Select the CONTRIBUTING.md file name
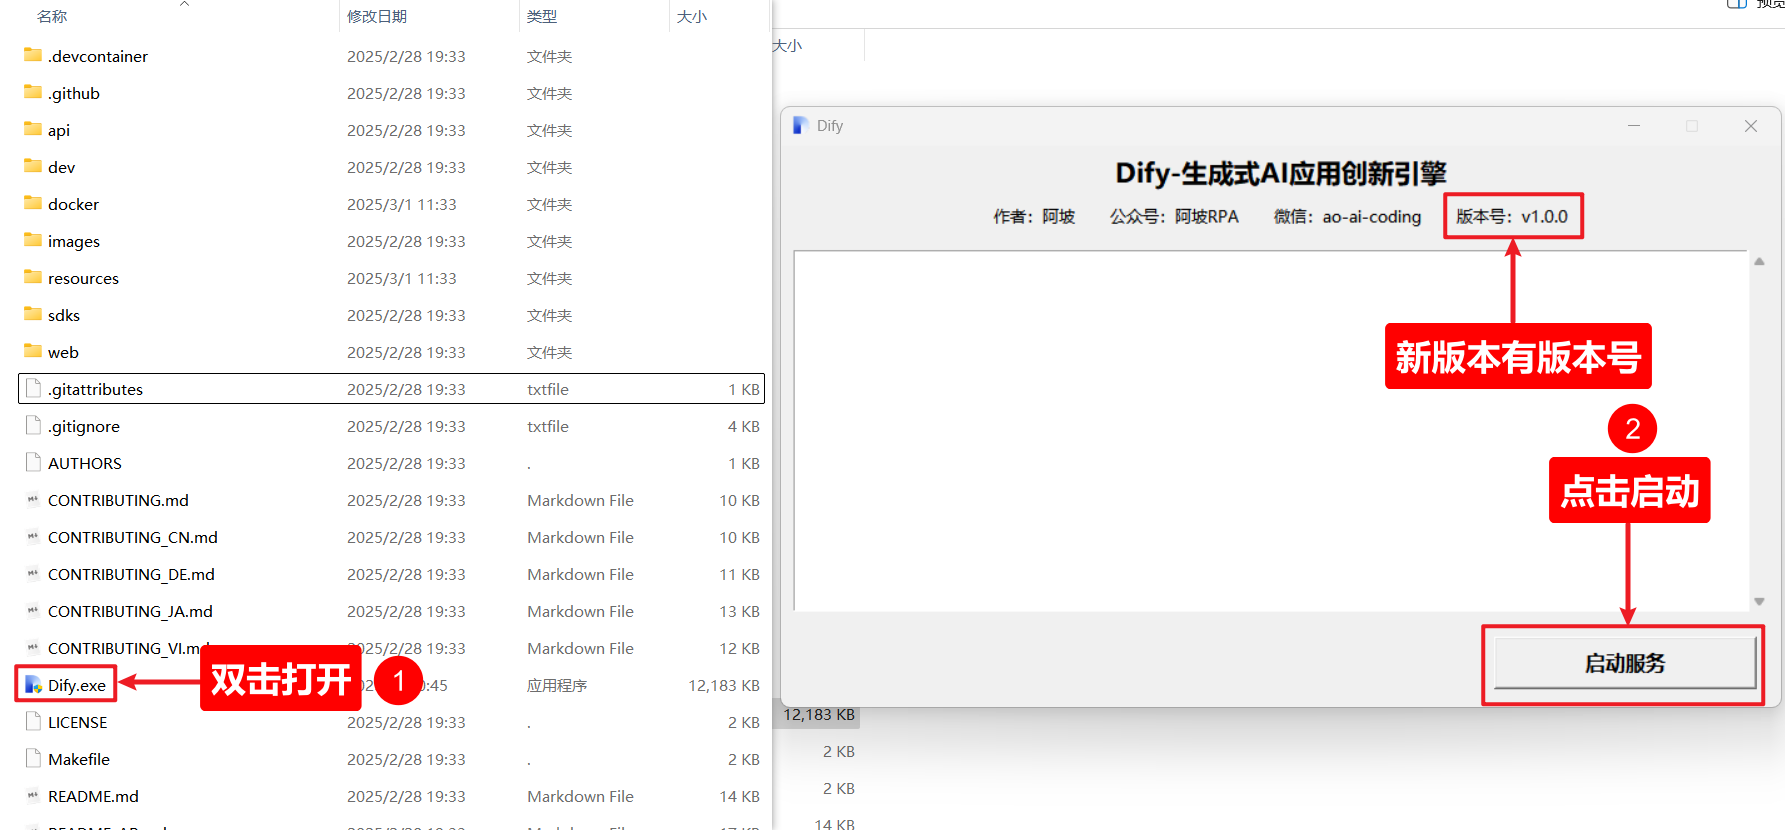This screenshot has height=830, width=1785. 118,500
